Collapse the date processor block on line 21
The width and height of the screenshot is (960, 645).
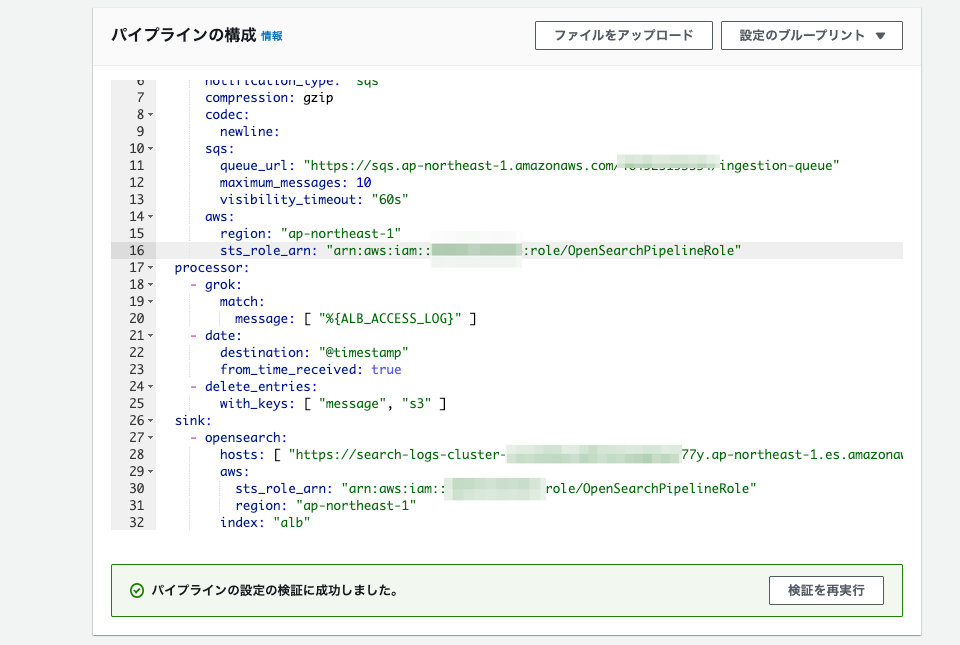click(153, 335)
